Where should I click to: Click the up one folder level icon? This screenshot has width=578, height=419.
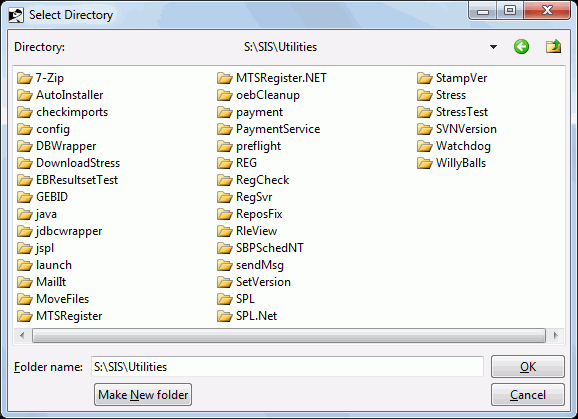553,47
